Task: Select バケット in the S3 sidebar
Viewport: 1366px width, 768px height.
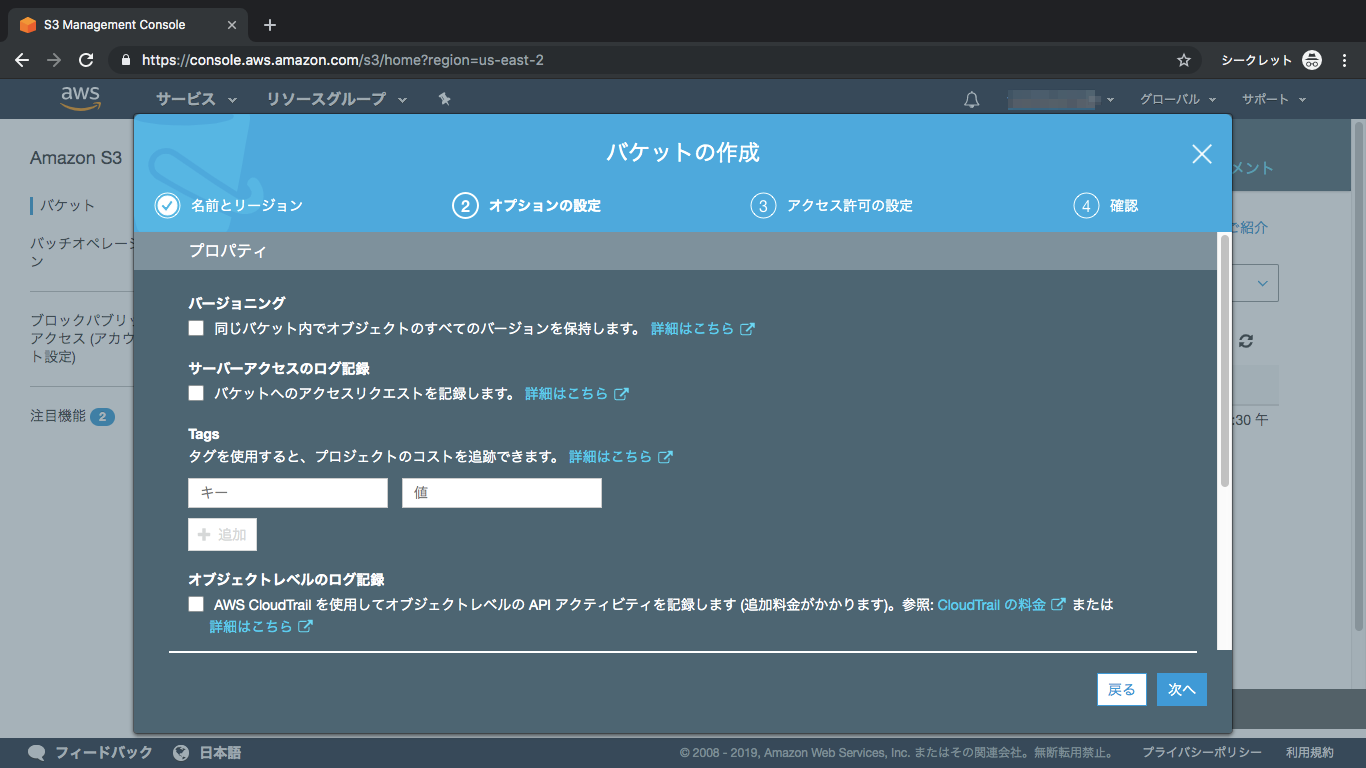Action: point(67,205)
